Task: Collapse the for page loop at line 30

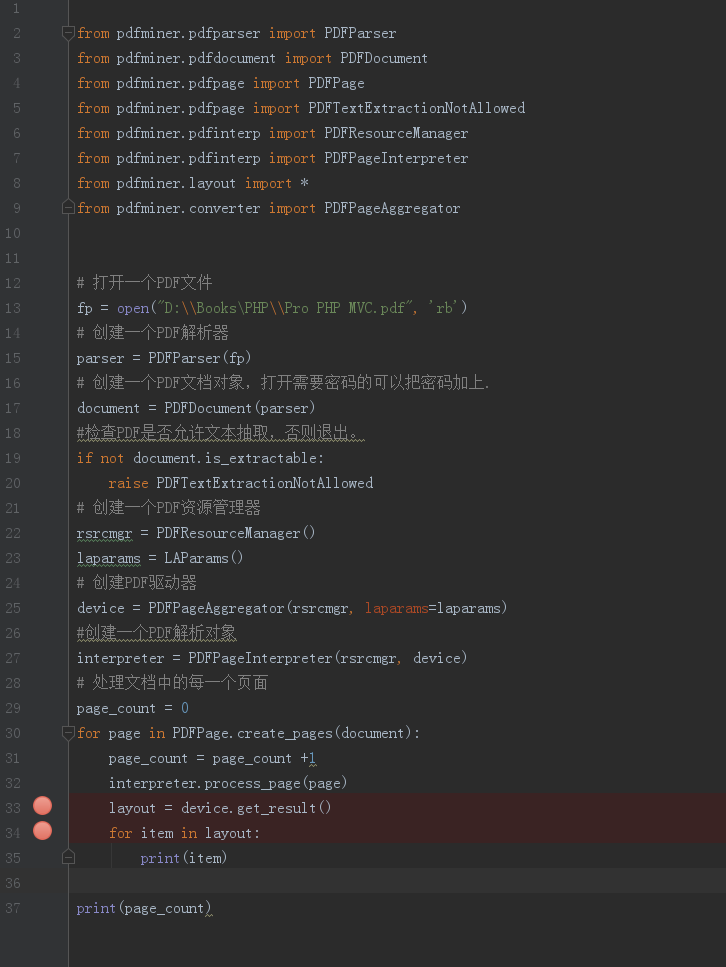Action: pyautogui.click(x=68, y=733)
